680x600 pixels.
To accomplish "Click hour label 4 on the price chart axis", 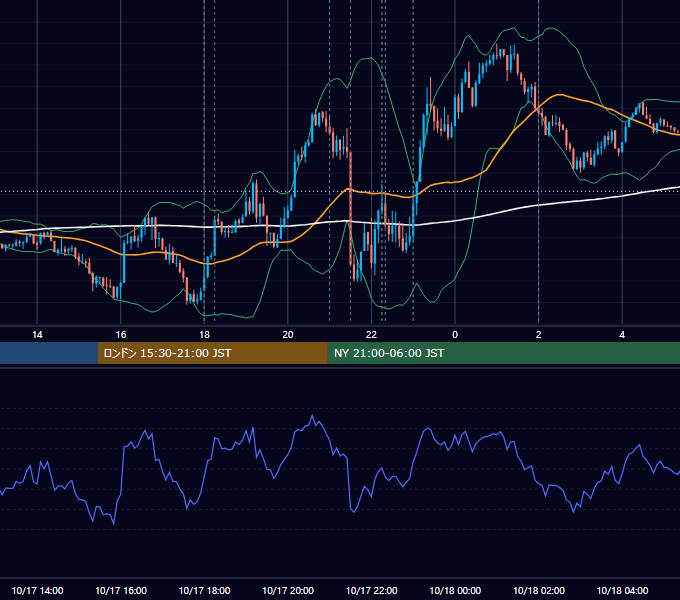I will pos(622,335).
